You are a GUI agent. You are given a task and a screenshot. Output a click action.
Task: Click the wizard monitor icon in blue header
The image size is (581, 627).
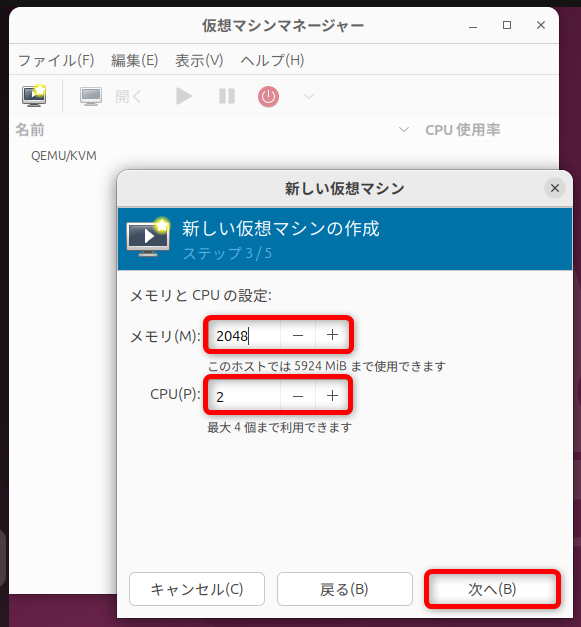pos(148,237)
